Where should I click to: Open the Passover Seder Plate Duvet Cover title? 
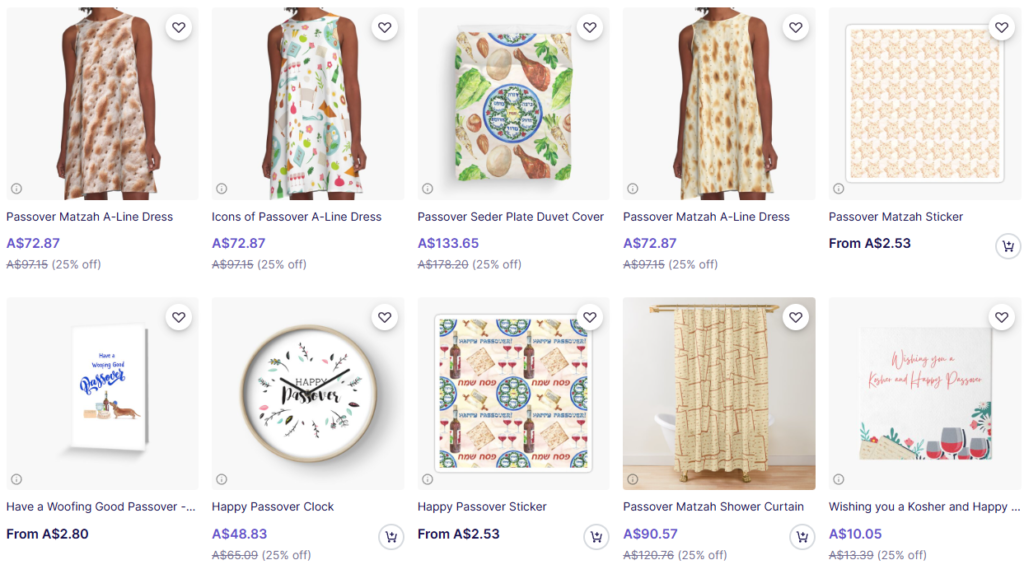click(x=511, y=217)
